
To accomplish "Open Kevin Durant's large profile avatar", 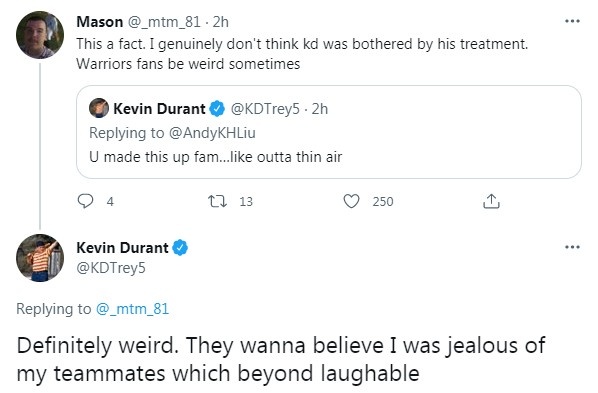I will [40, 258].
